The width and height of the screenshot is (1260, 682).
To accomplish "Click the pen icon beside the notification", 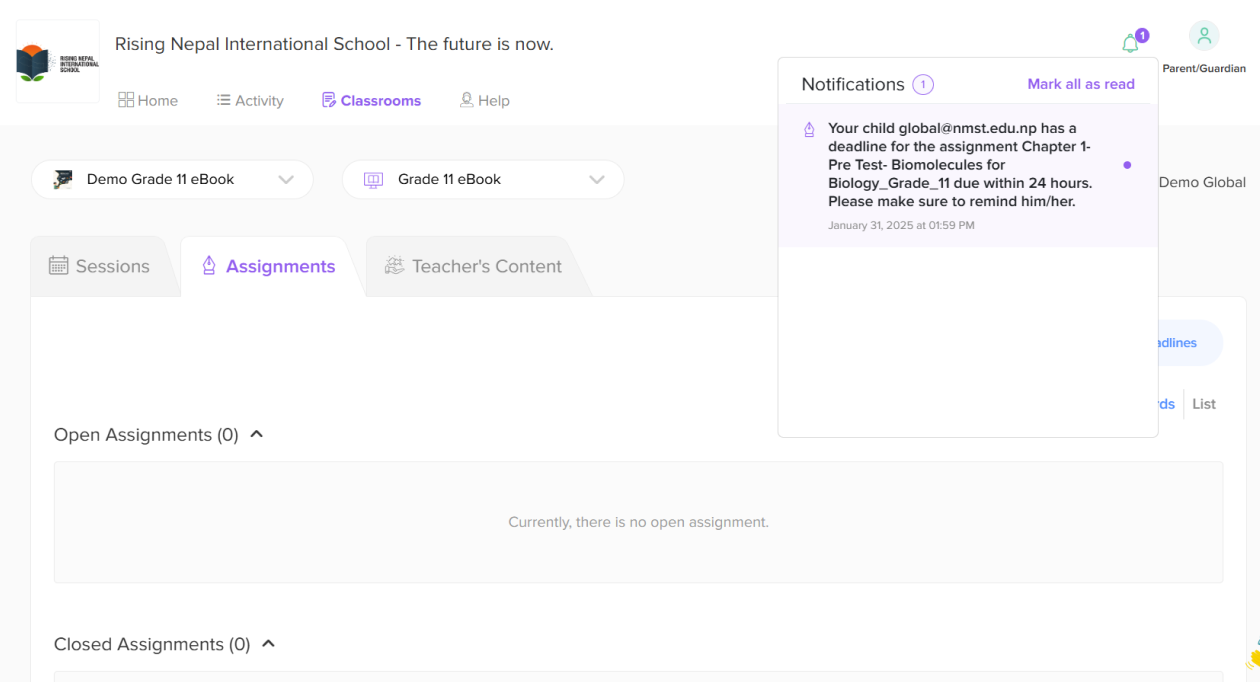I will 809,130.
